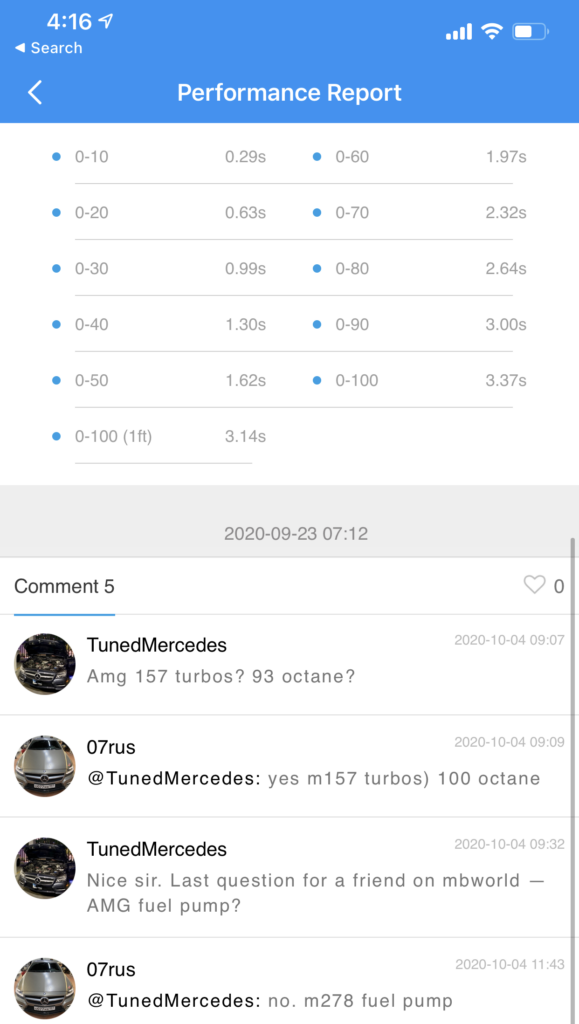Select the 0-60 1.97s result row
Screen dimensions: 579x1024
click(x=421, y=157)
